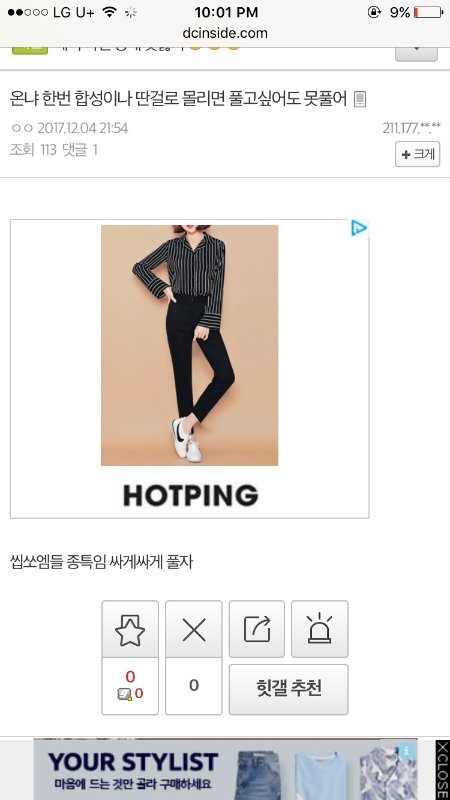
Task: Tap the 힛갤 추천 button
Action: point(289,689)
